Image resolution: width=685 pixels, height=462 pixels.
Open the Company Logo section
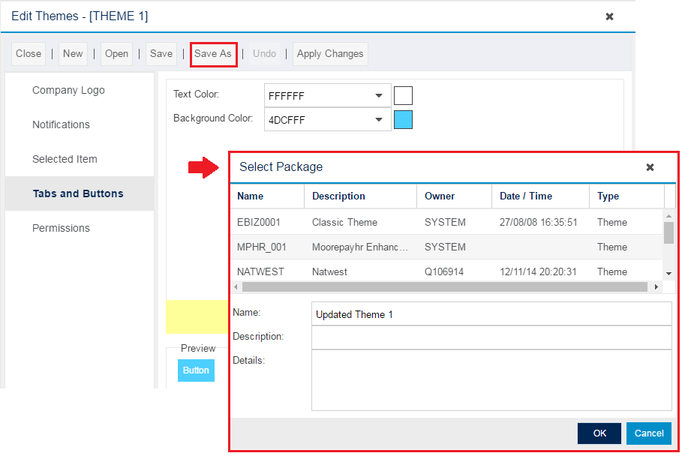click(x=68, y=90)
